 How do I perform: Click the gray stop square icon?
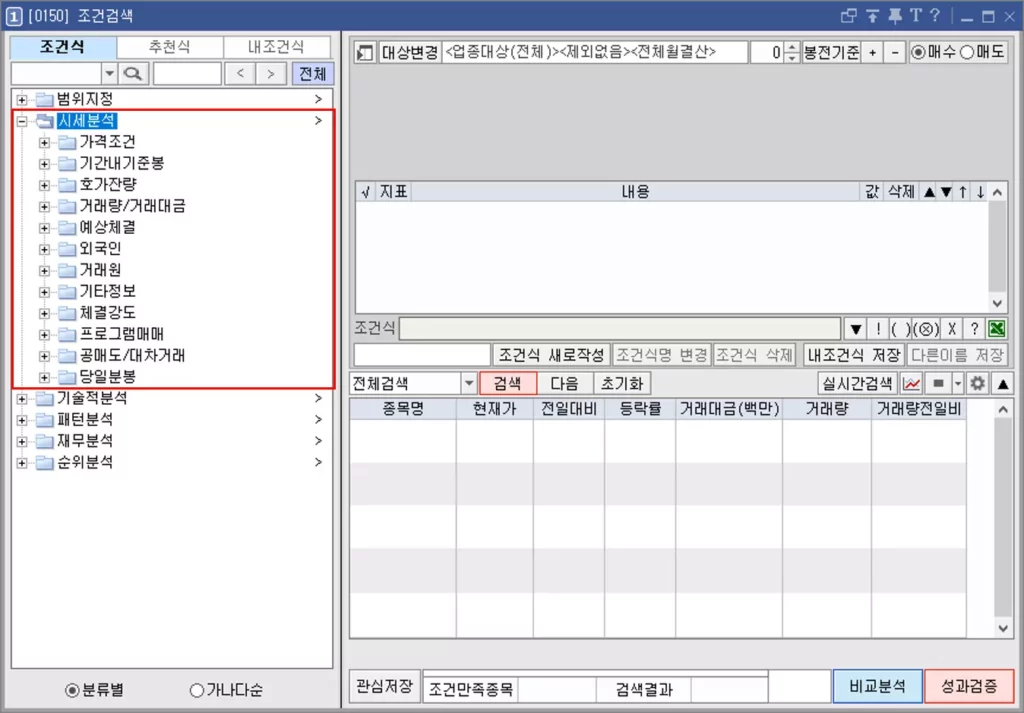tap(938, 384)
